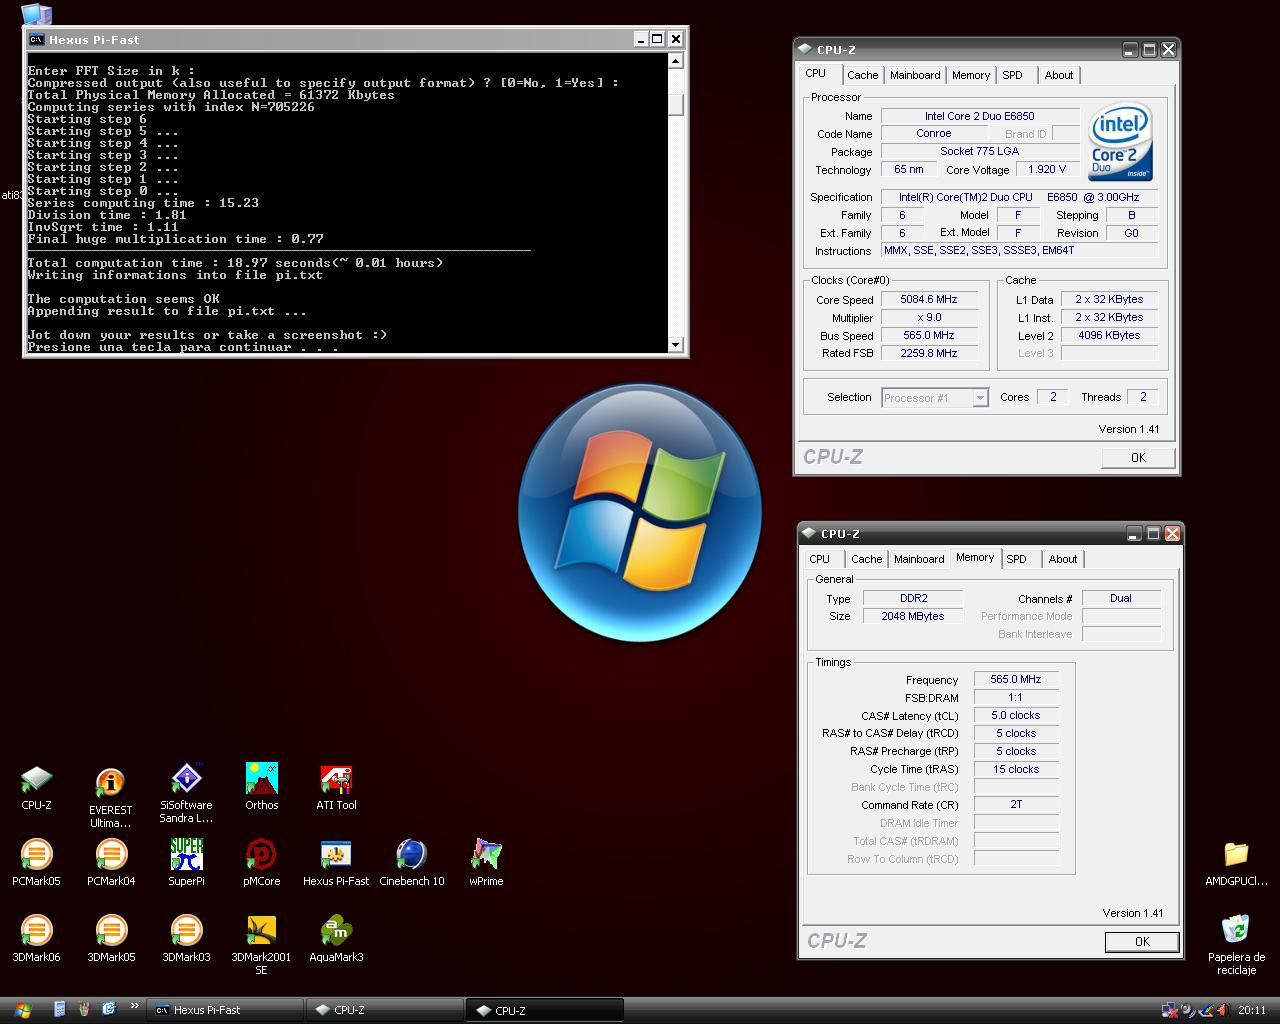Launch EVEREST Ultimate from the desktop

pyautogui.click(x=110, y=797)
